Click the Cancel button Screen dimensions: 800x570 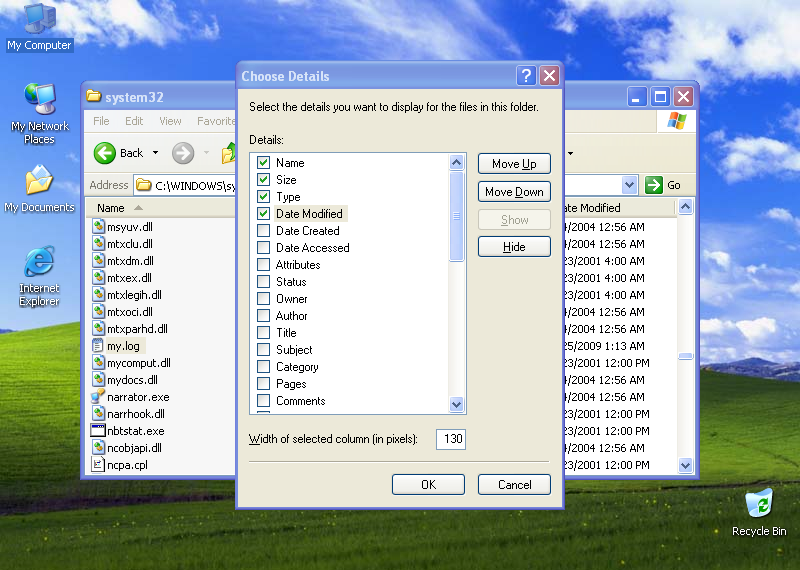(x=514, y=485)
